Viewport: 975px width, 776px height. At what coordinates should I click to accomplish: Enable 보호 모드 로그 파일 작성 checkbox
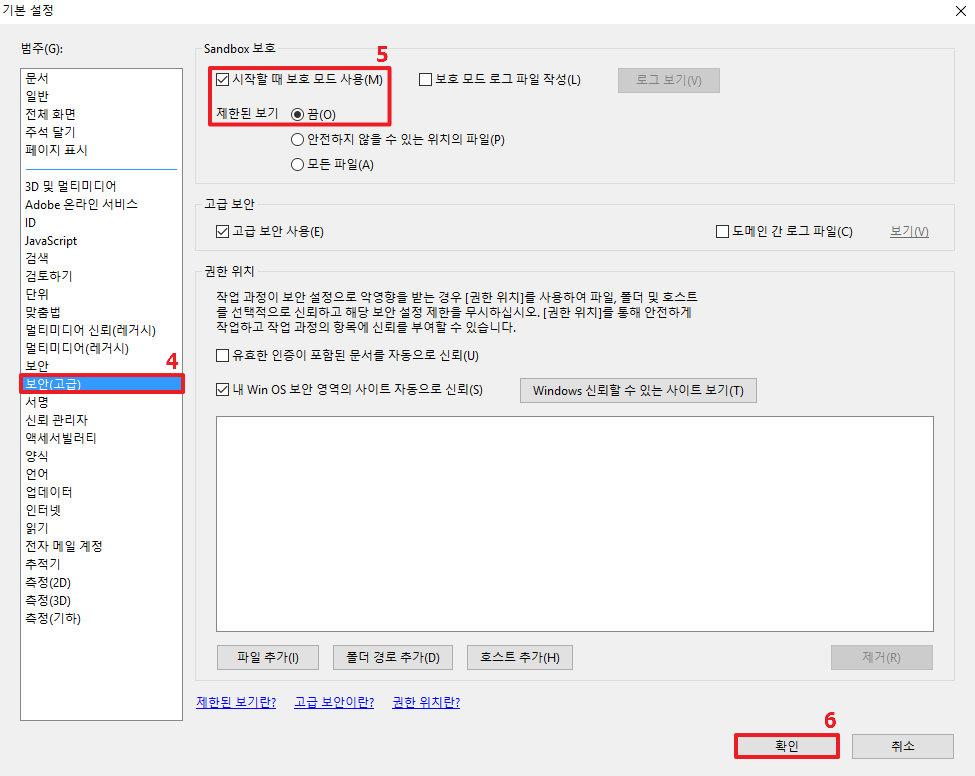(x=426, y=79)
